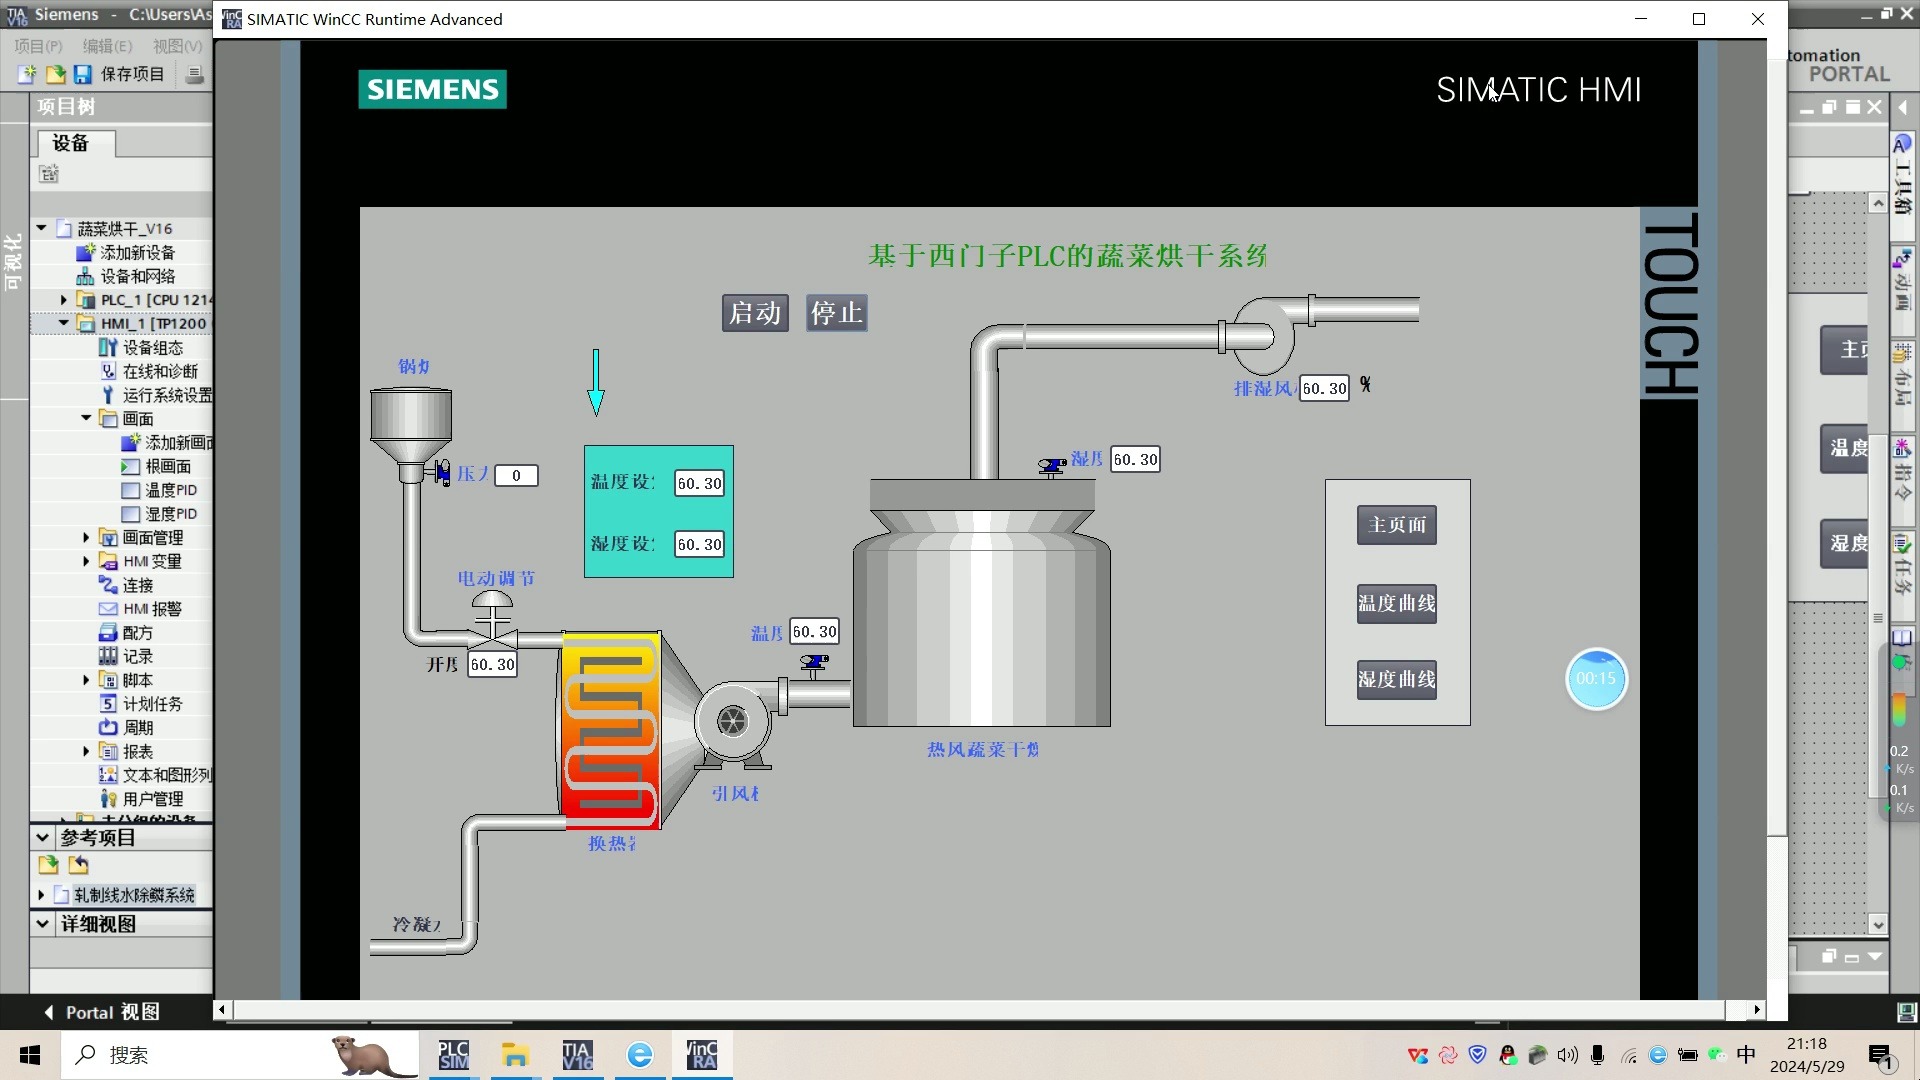Click the humidity sensor icon
The width and height of the screenshot is (1920, 1080).
point(1052,466)
